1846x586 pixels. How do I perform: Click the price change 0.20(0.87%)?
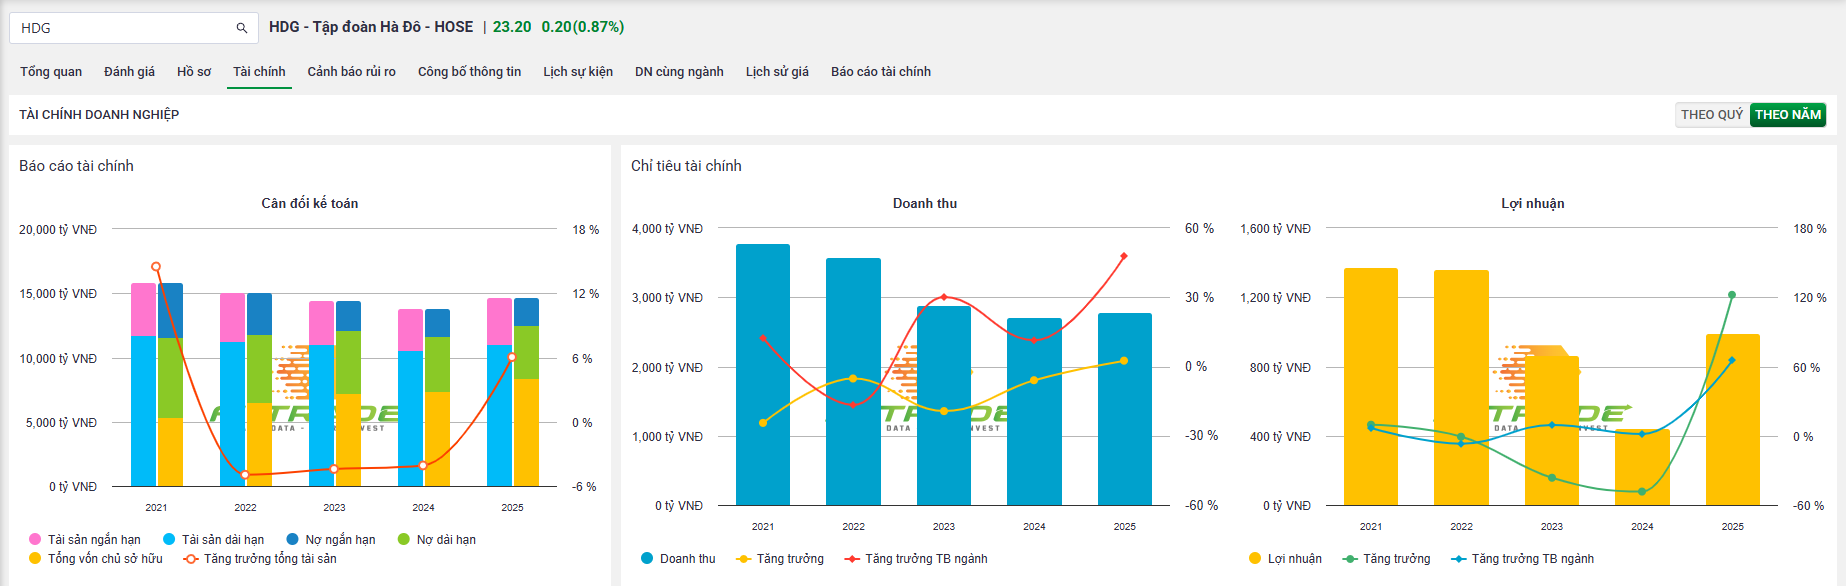[583, 27]
